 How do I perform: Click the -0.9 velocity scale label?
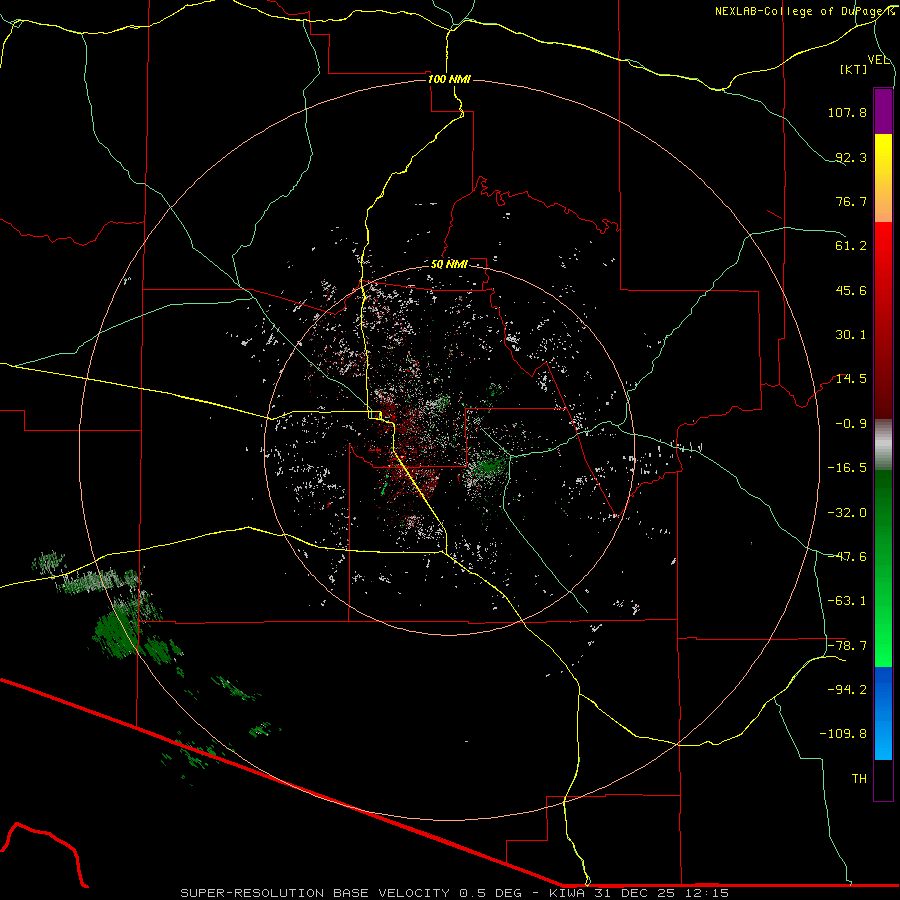(x=850, y=423)
